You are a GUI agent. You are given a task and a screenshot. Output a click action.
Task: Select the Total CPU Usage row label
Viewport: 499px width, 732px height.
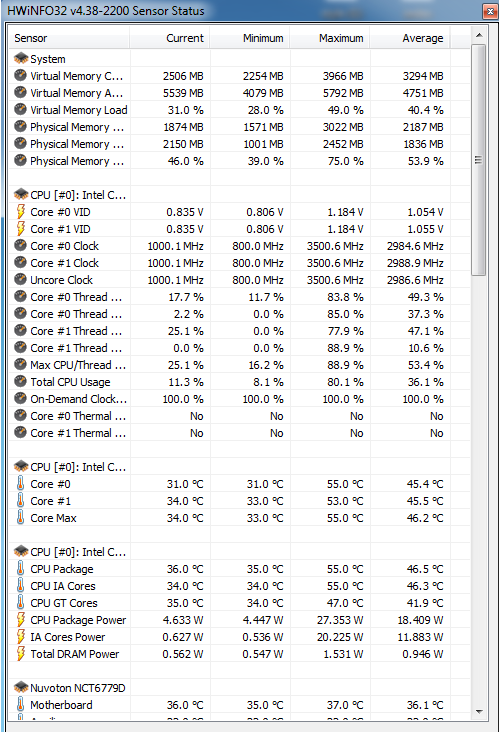tap(70, 382)
